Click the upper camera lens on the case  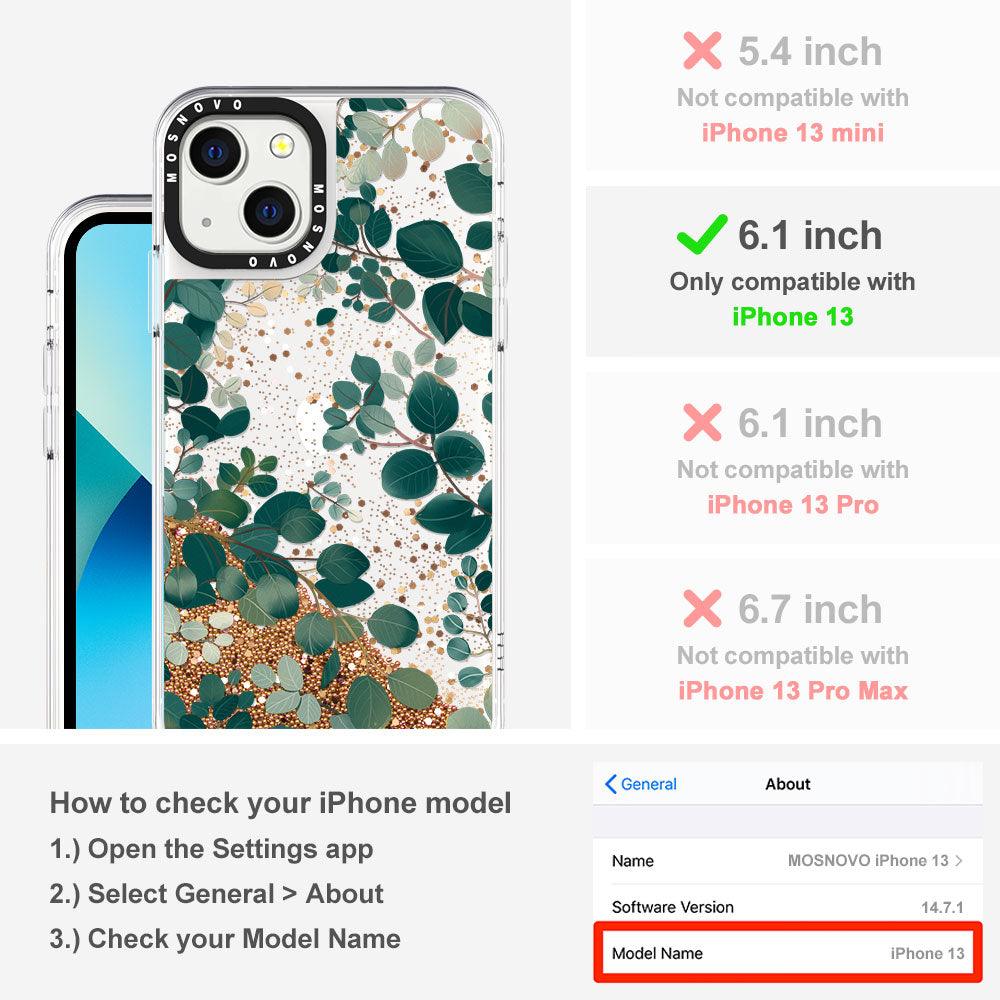click(x=216, y=152)
